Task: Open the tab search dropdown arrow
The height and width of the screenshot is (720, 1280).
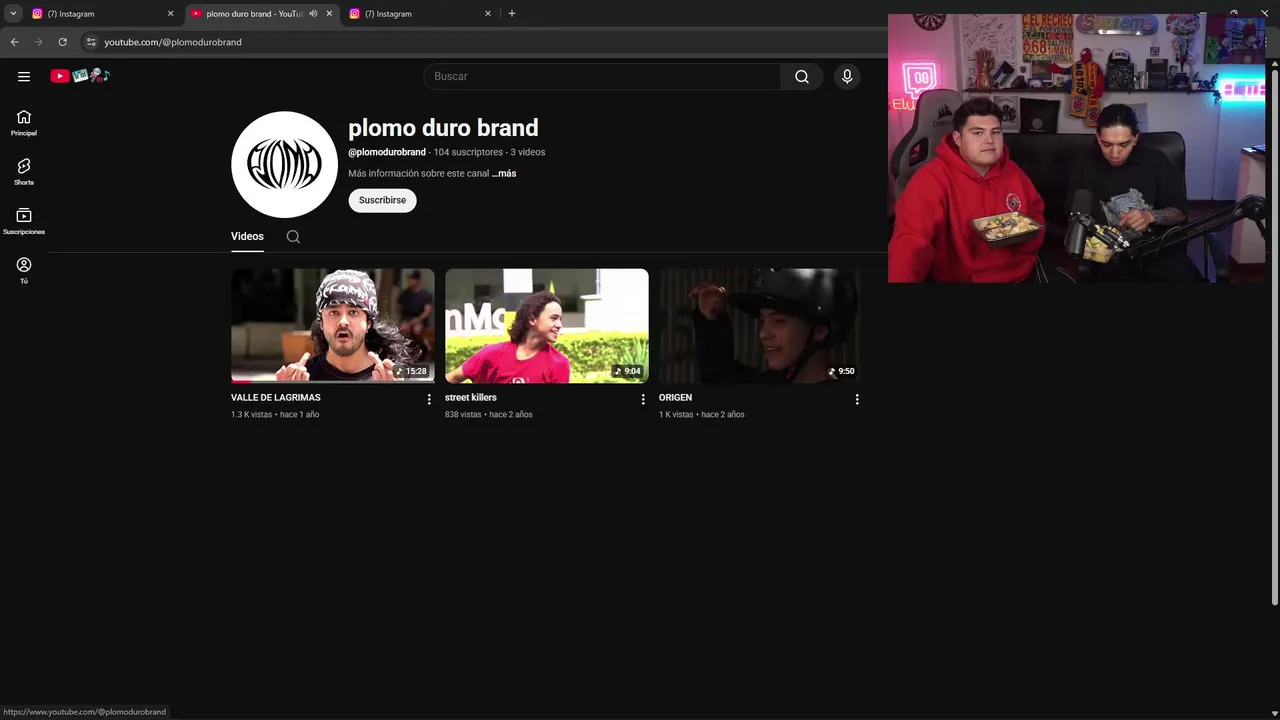Action: 13,14
